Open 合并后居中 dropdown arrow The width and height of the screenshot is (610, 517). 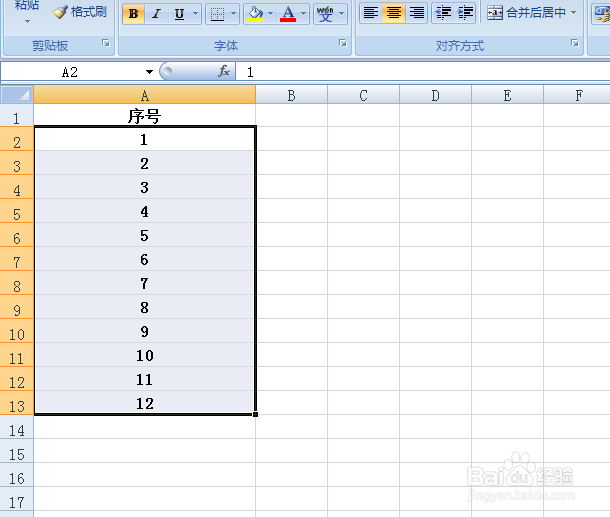pyautogui.click(x=573, y=13)
